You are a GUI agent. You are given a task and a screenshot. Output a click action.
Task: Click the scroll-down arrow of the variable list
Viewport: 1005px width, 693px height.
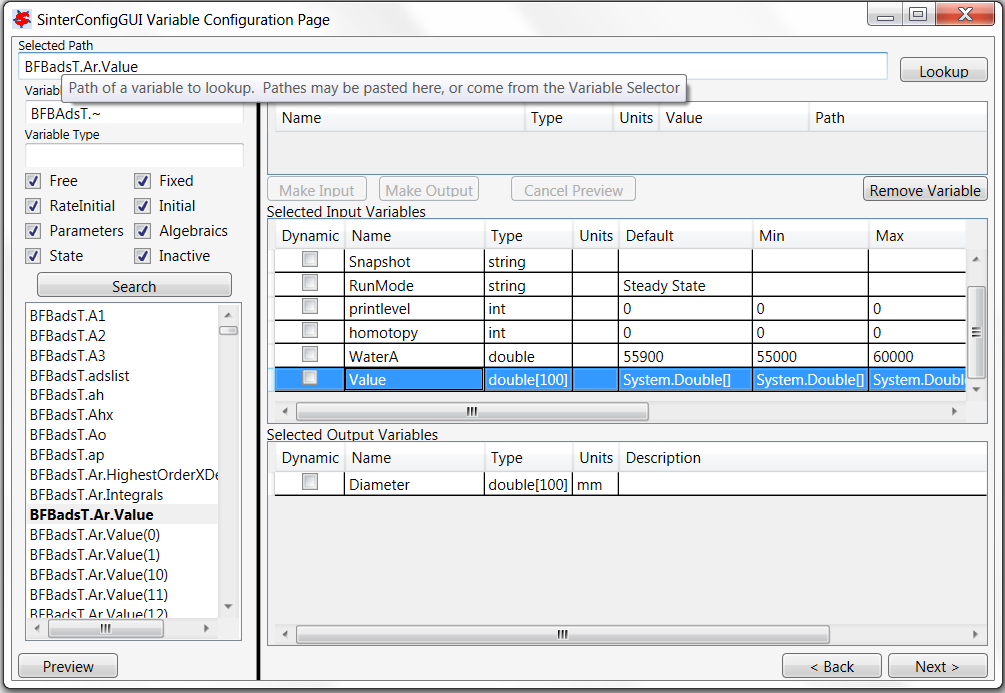pyautogui.click(x=228, y=605)
